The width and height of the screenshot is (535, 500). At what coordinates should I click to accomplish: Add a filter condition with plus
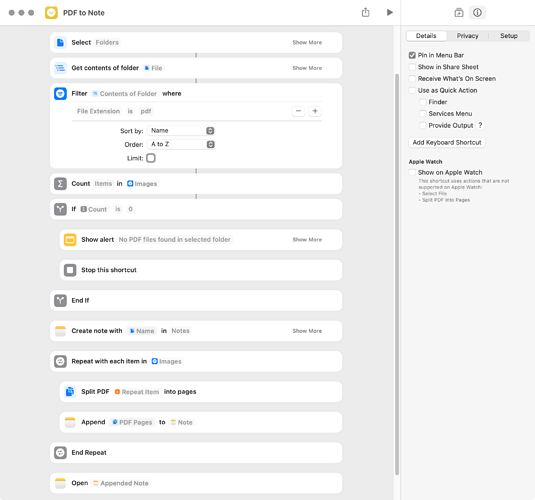315,111
